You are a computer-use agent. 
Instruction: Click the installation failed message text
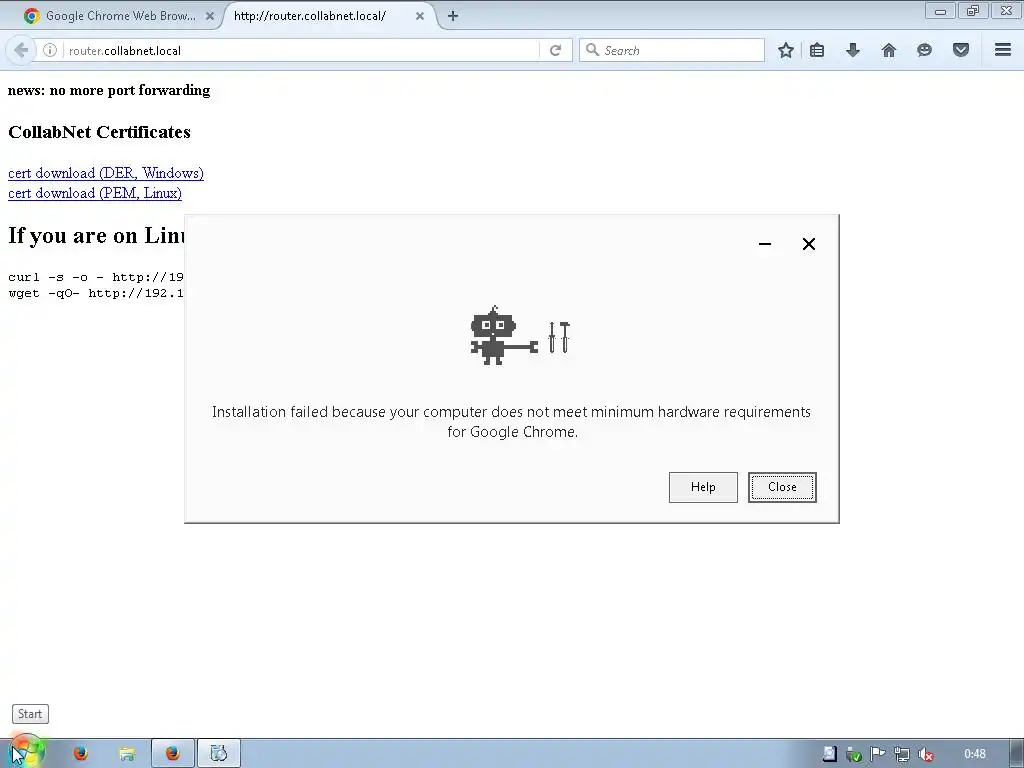tap(511, 422)
